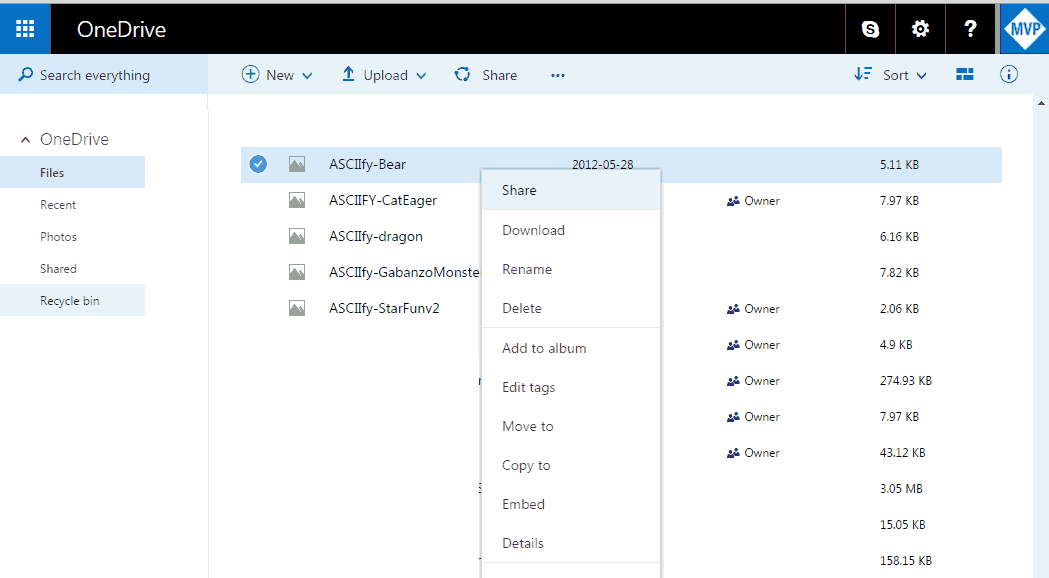Image resolution: width=1049 pixels, height=578 pixels.
Task: Choose Rename from the context menu
Action: click(x=527, y=269)
